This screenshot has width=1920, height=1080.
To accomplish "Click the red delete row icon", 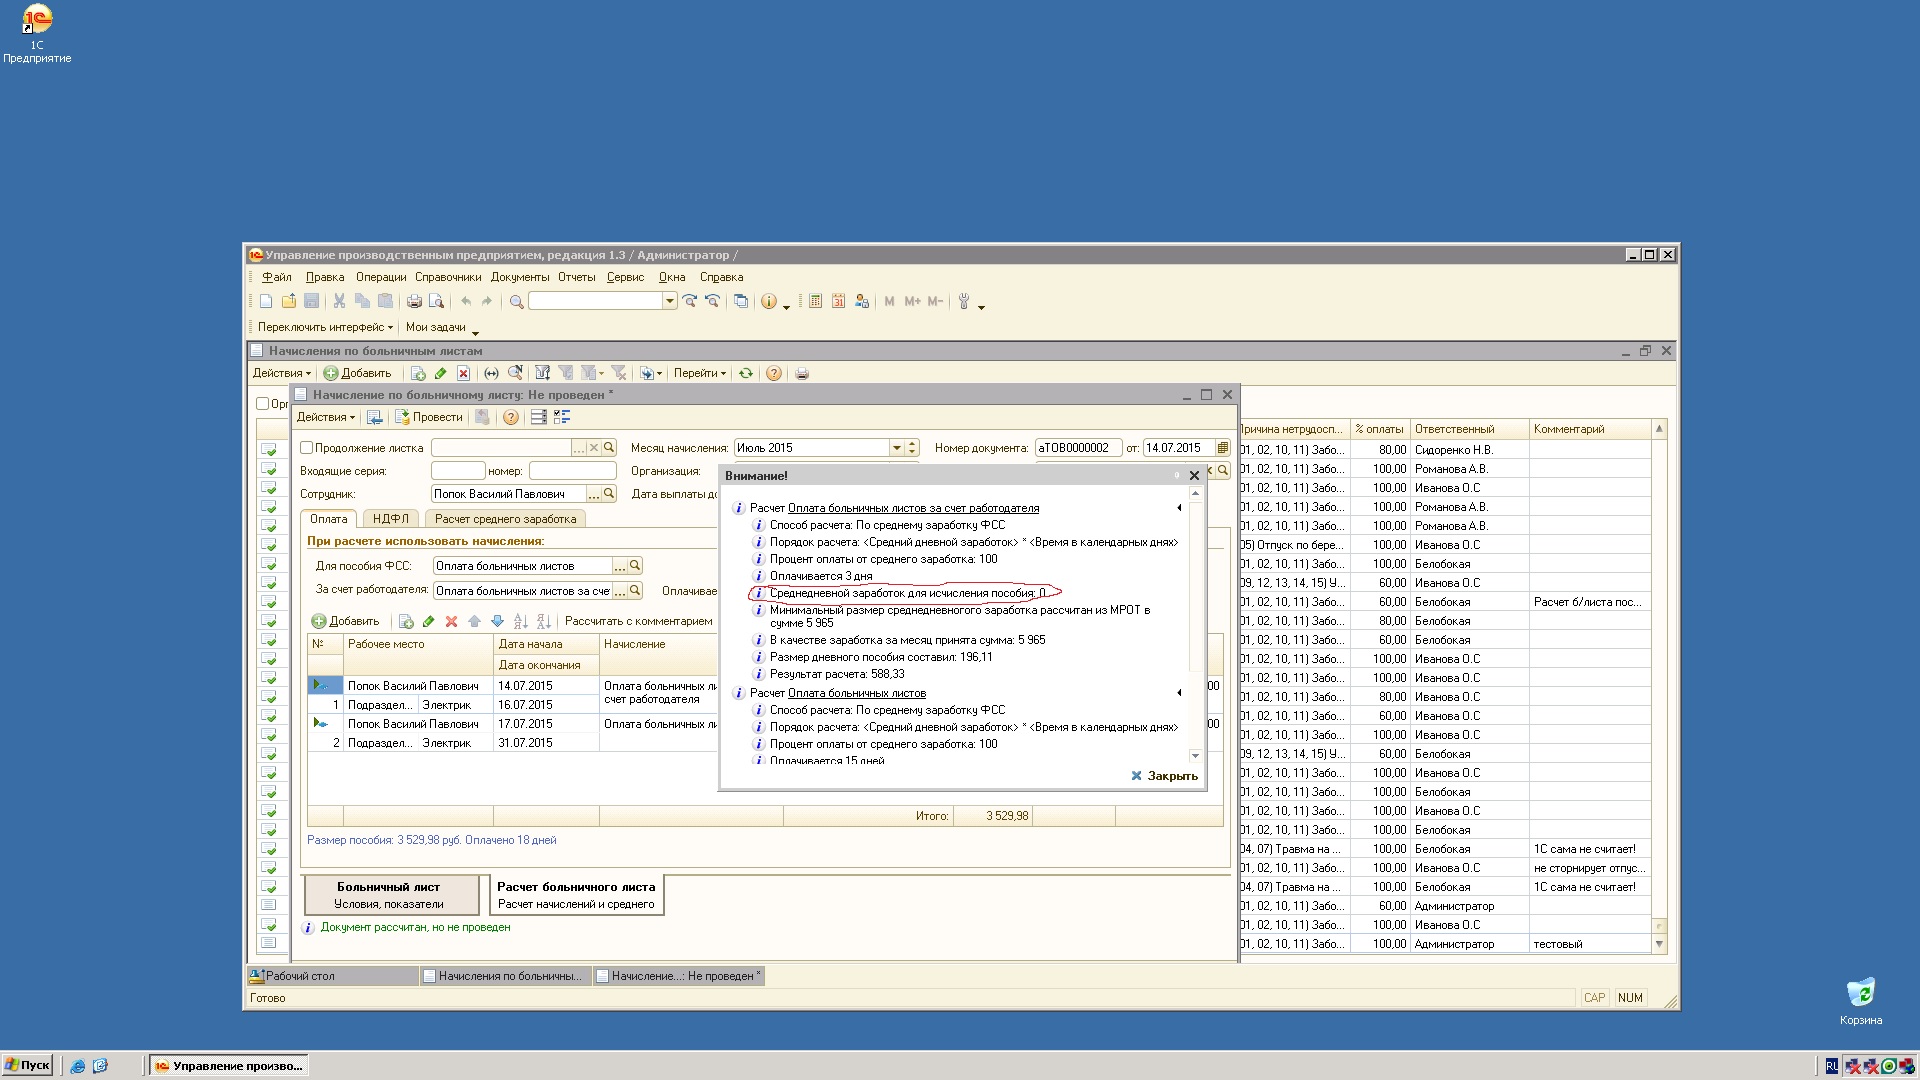I will (451, 622).
